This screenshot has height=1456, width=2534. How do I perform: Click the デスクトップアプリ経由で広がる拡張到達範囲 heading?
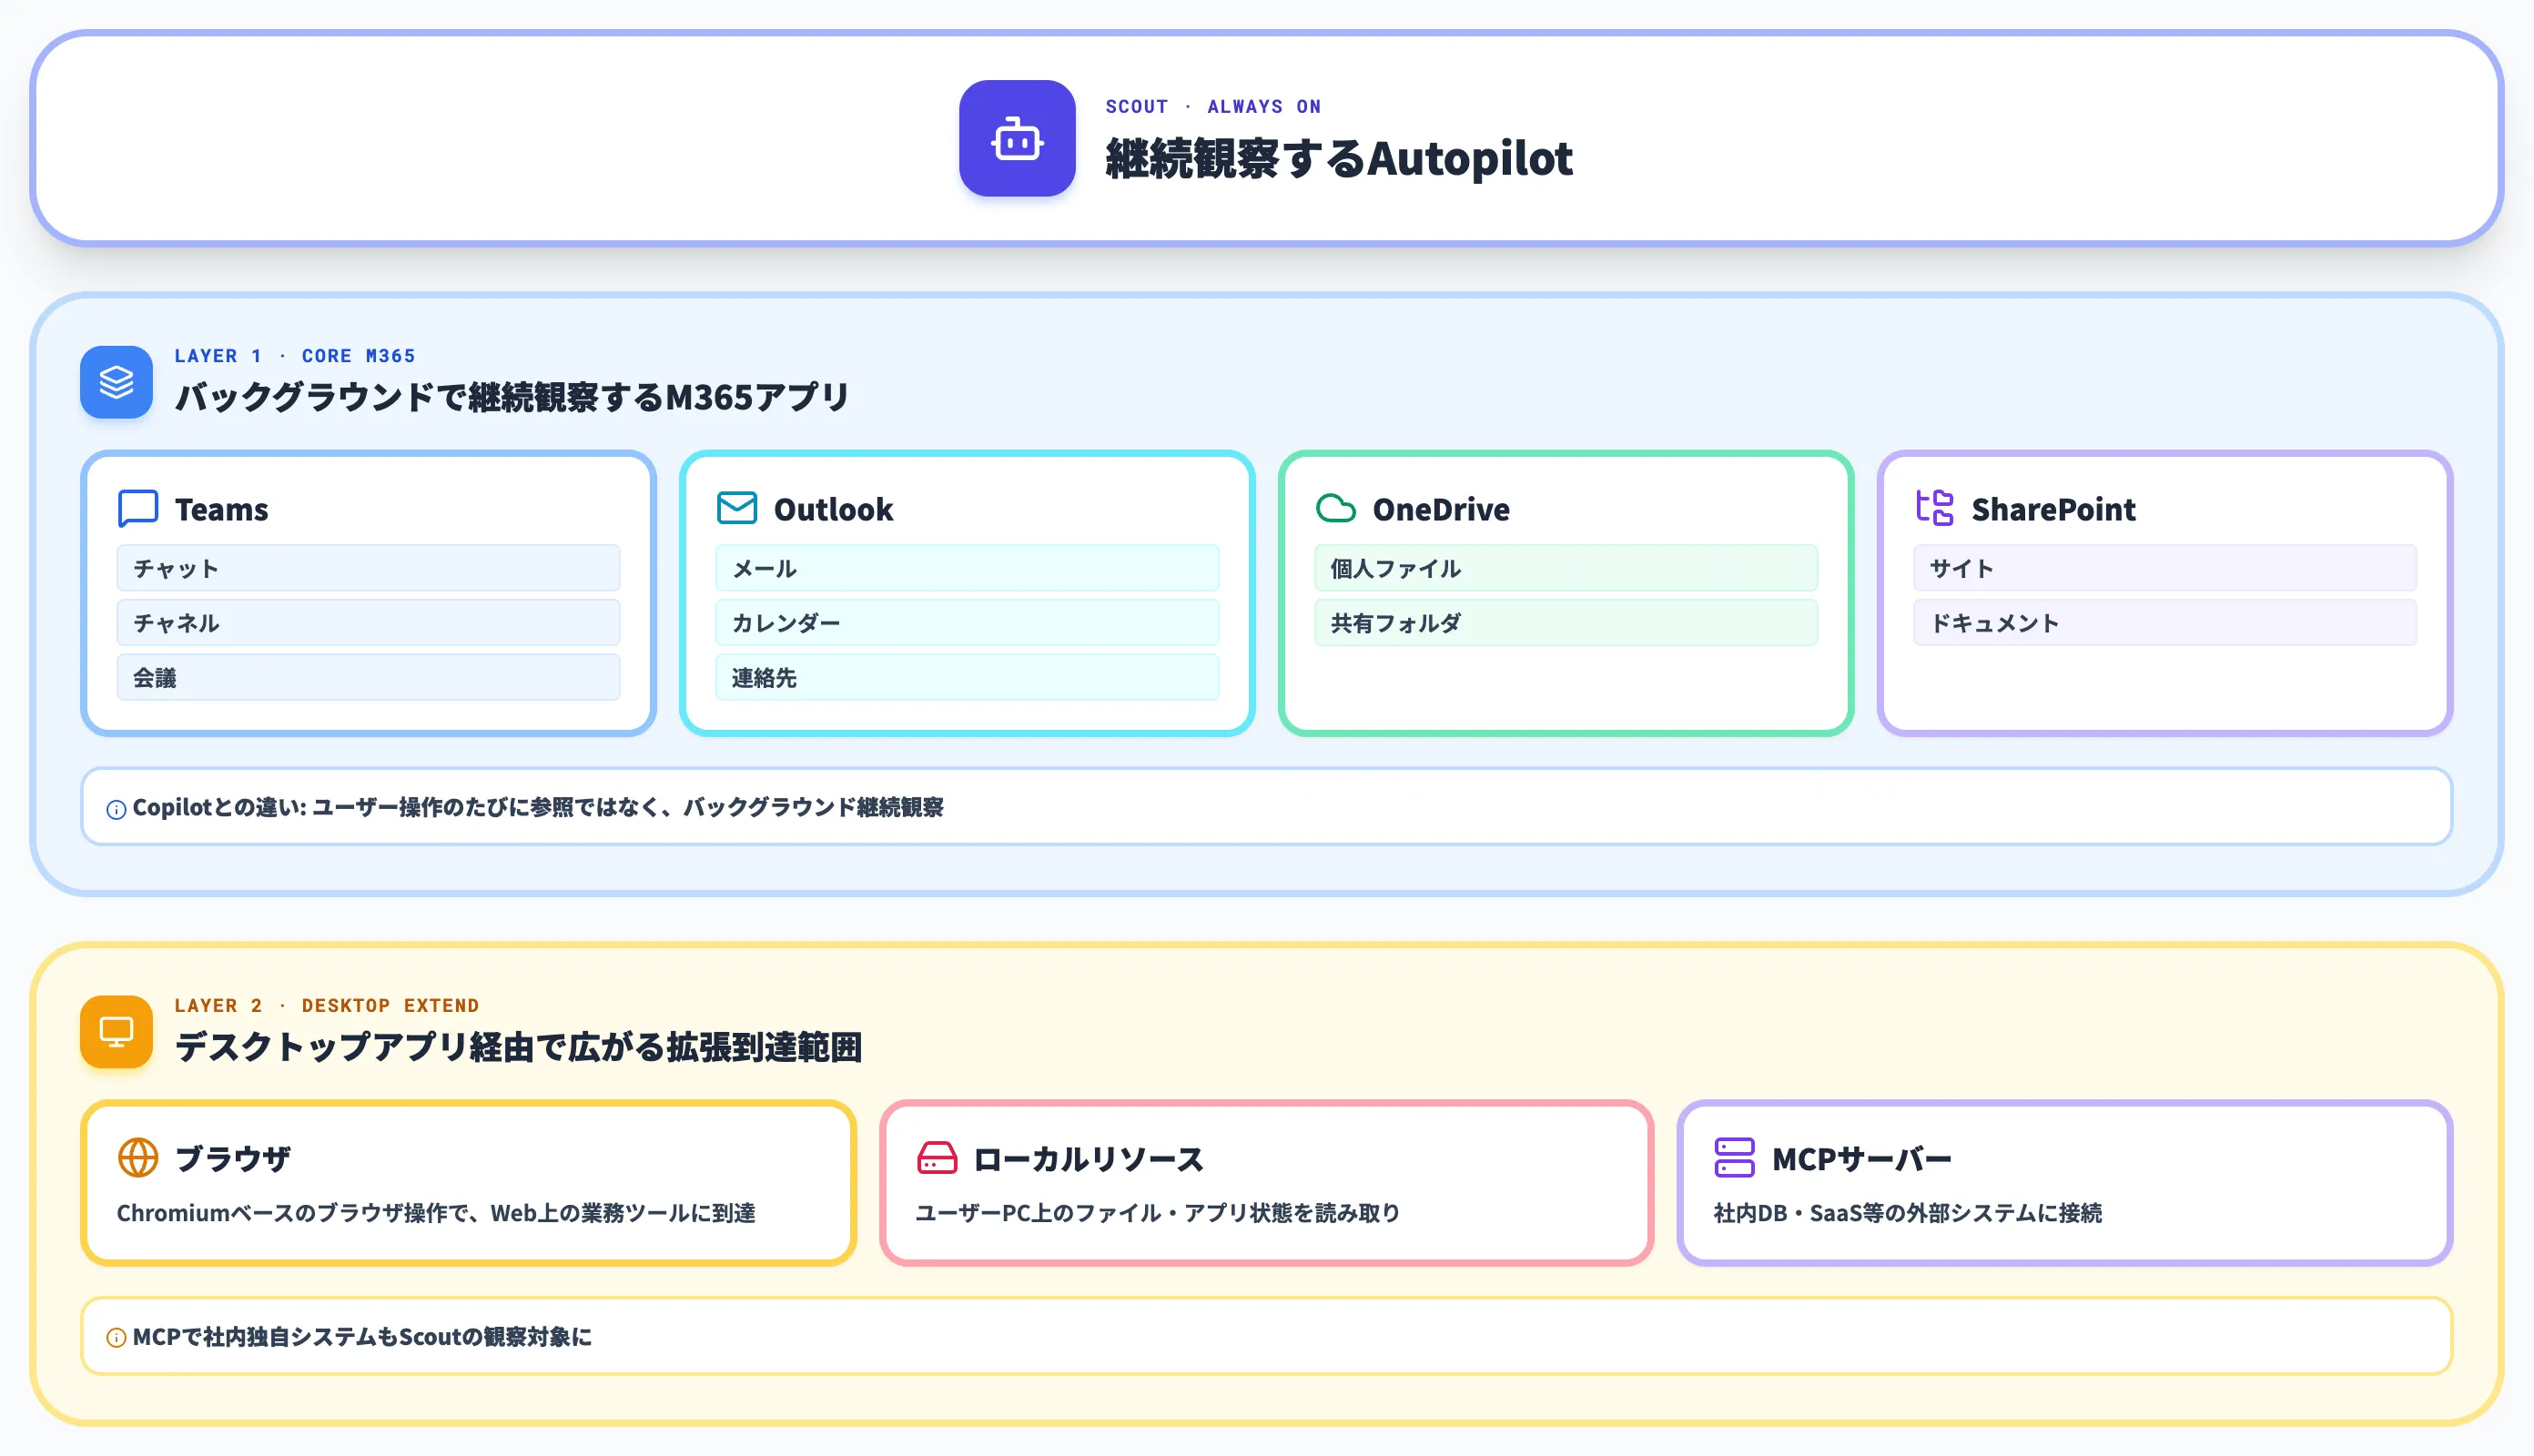point(518,1047)
